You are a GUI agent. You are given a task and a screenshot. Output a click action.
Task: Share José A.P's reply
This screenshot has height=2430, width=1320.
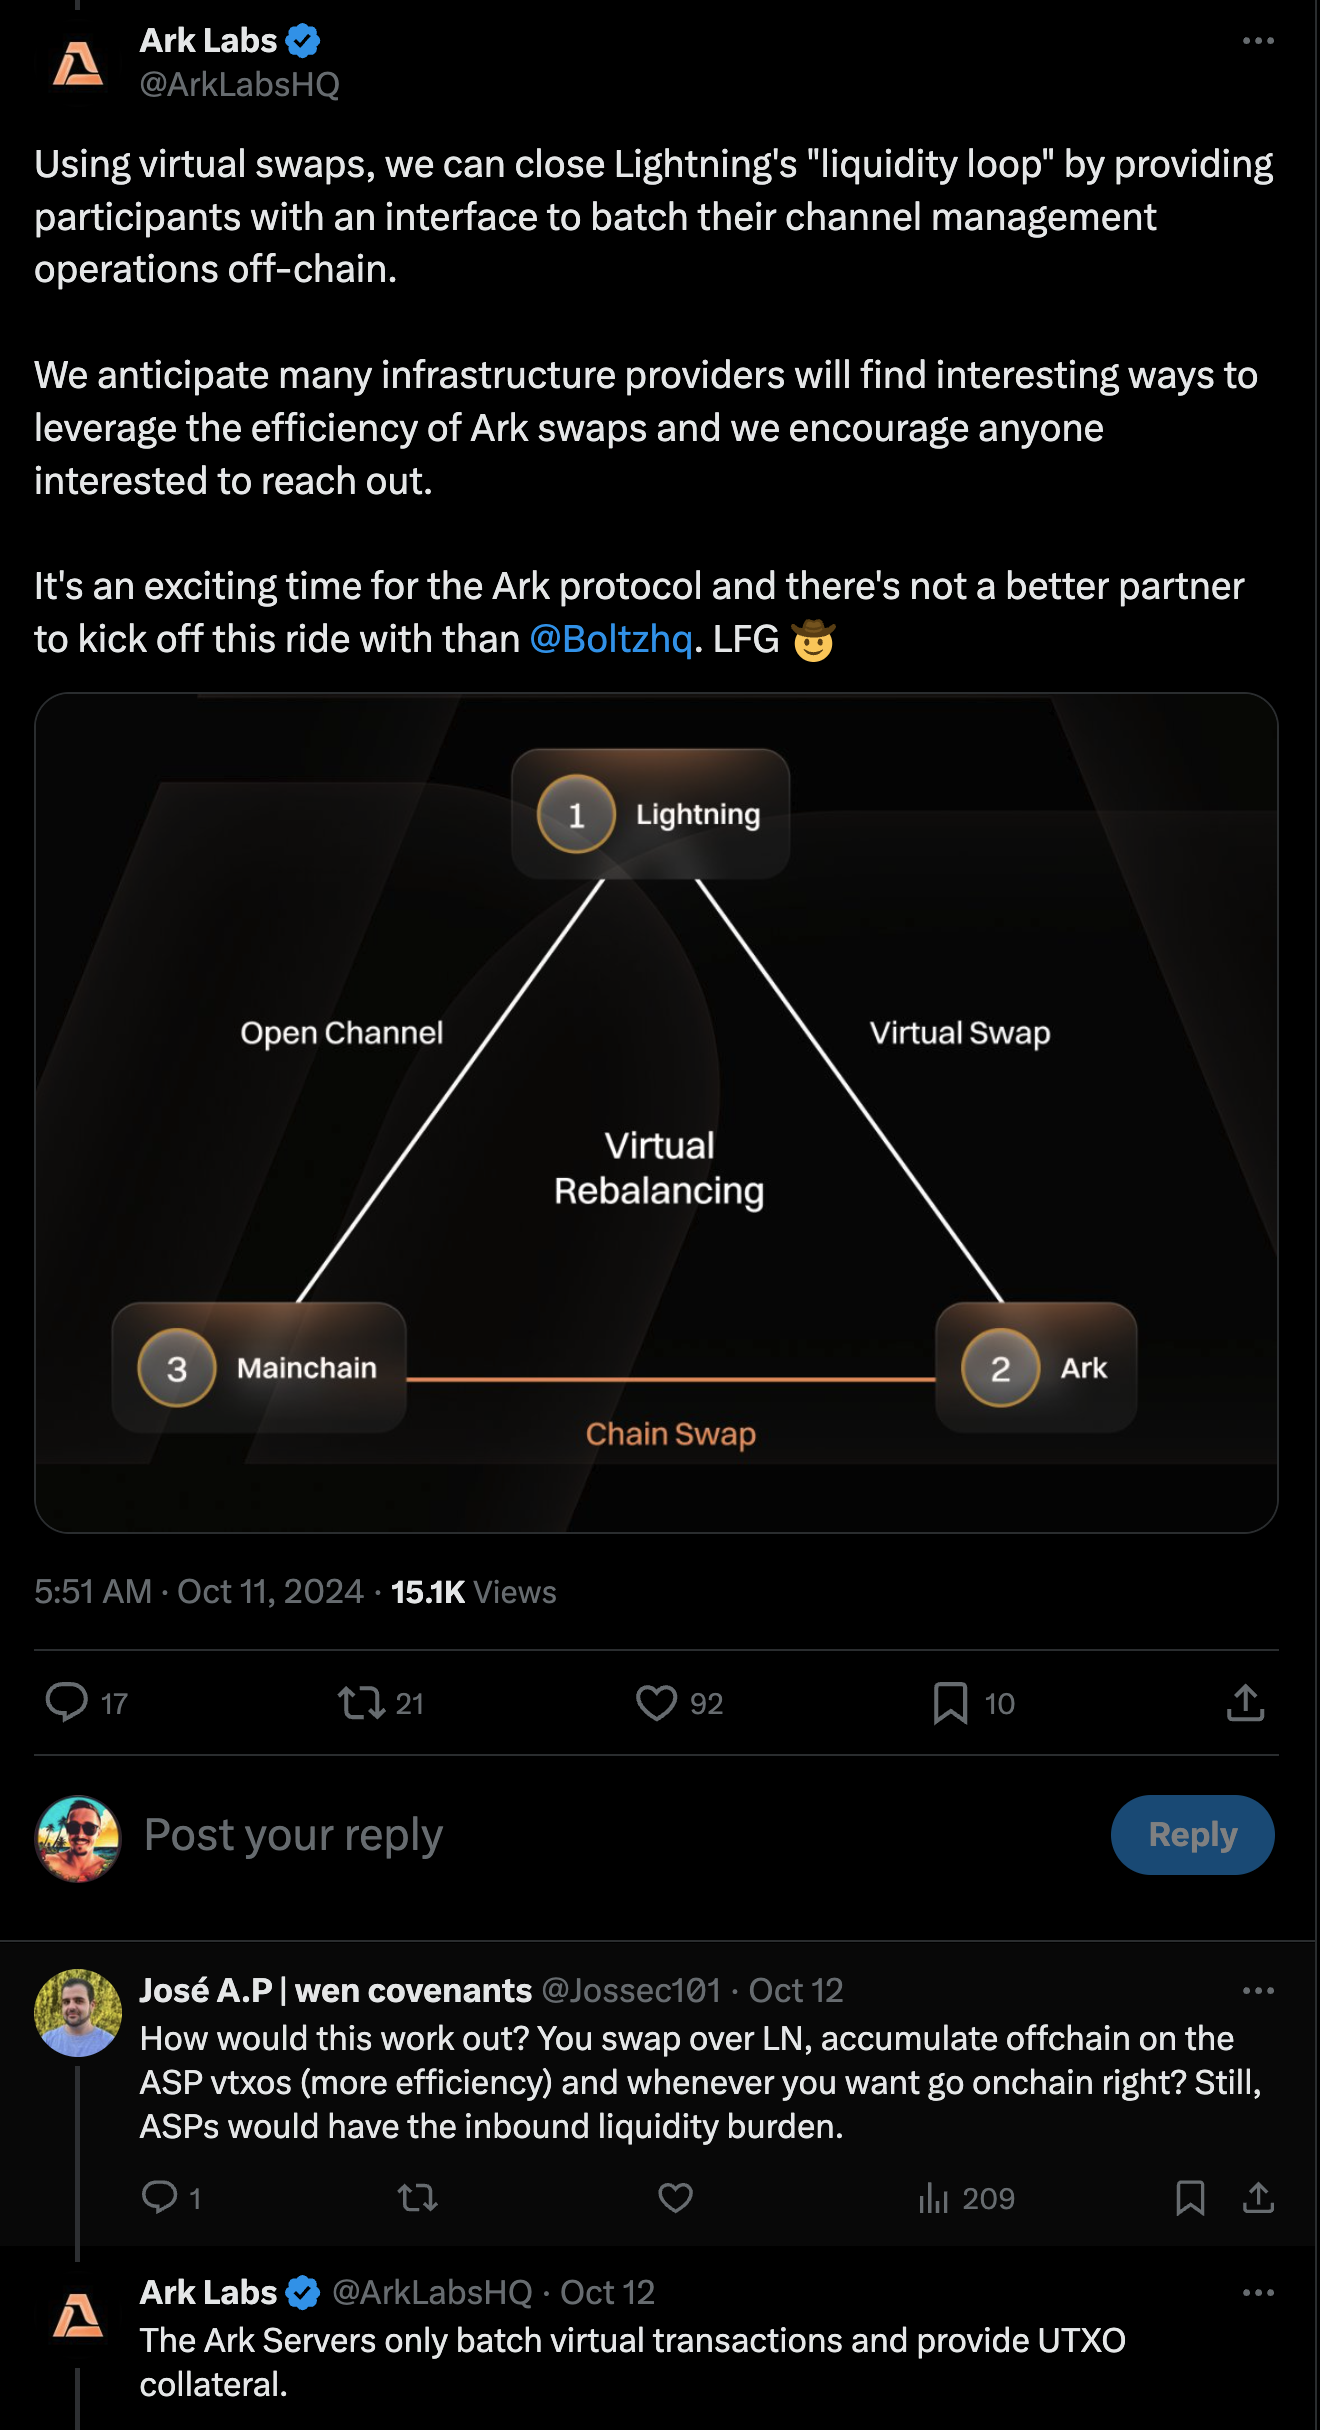pos(1258,2198)
